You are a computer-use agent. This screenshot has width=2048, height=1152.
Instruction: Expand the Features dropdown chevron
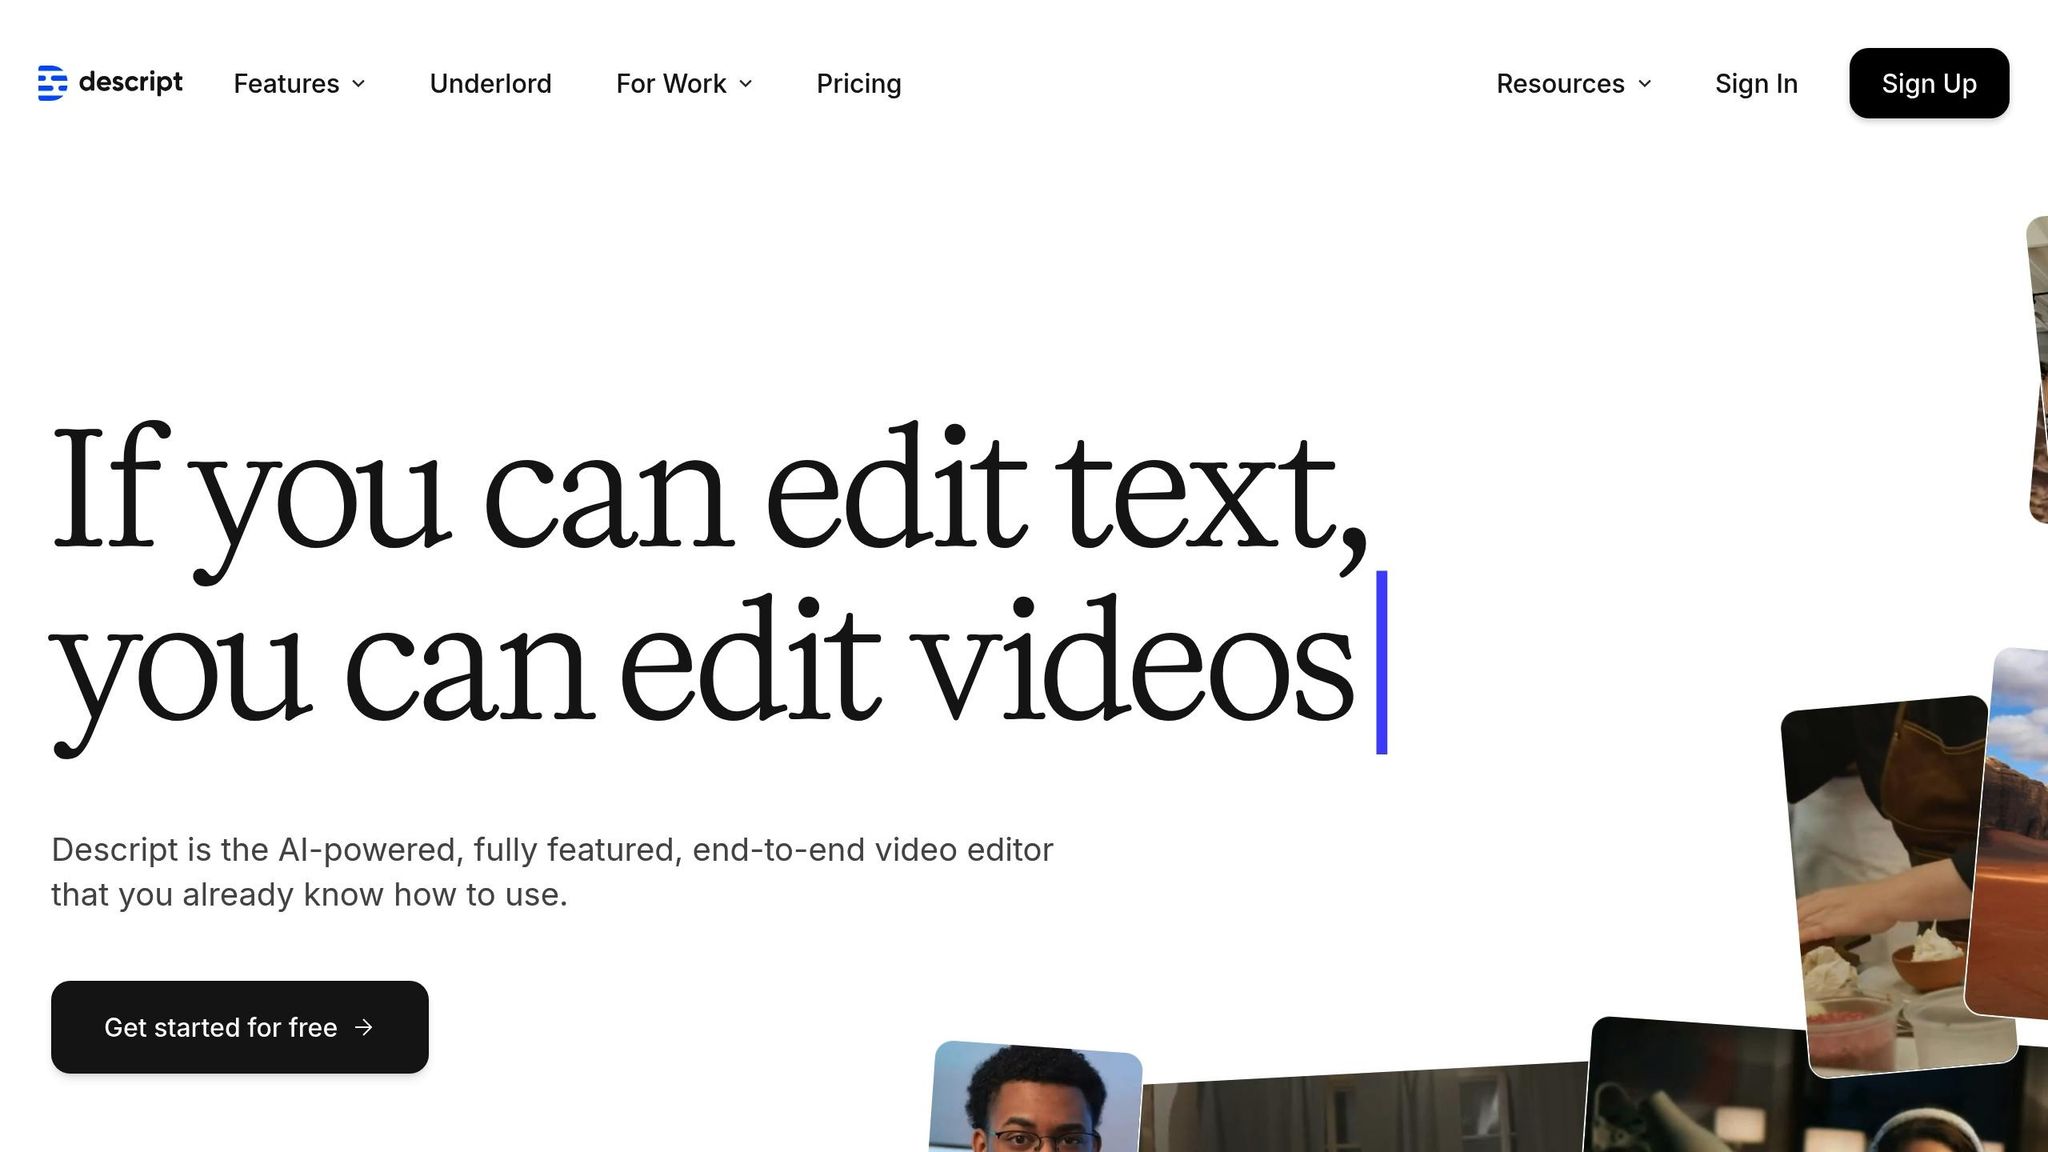(x=359, y=84)
